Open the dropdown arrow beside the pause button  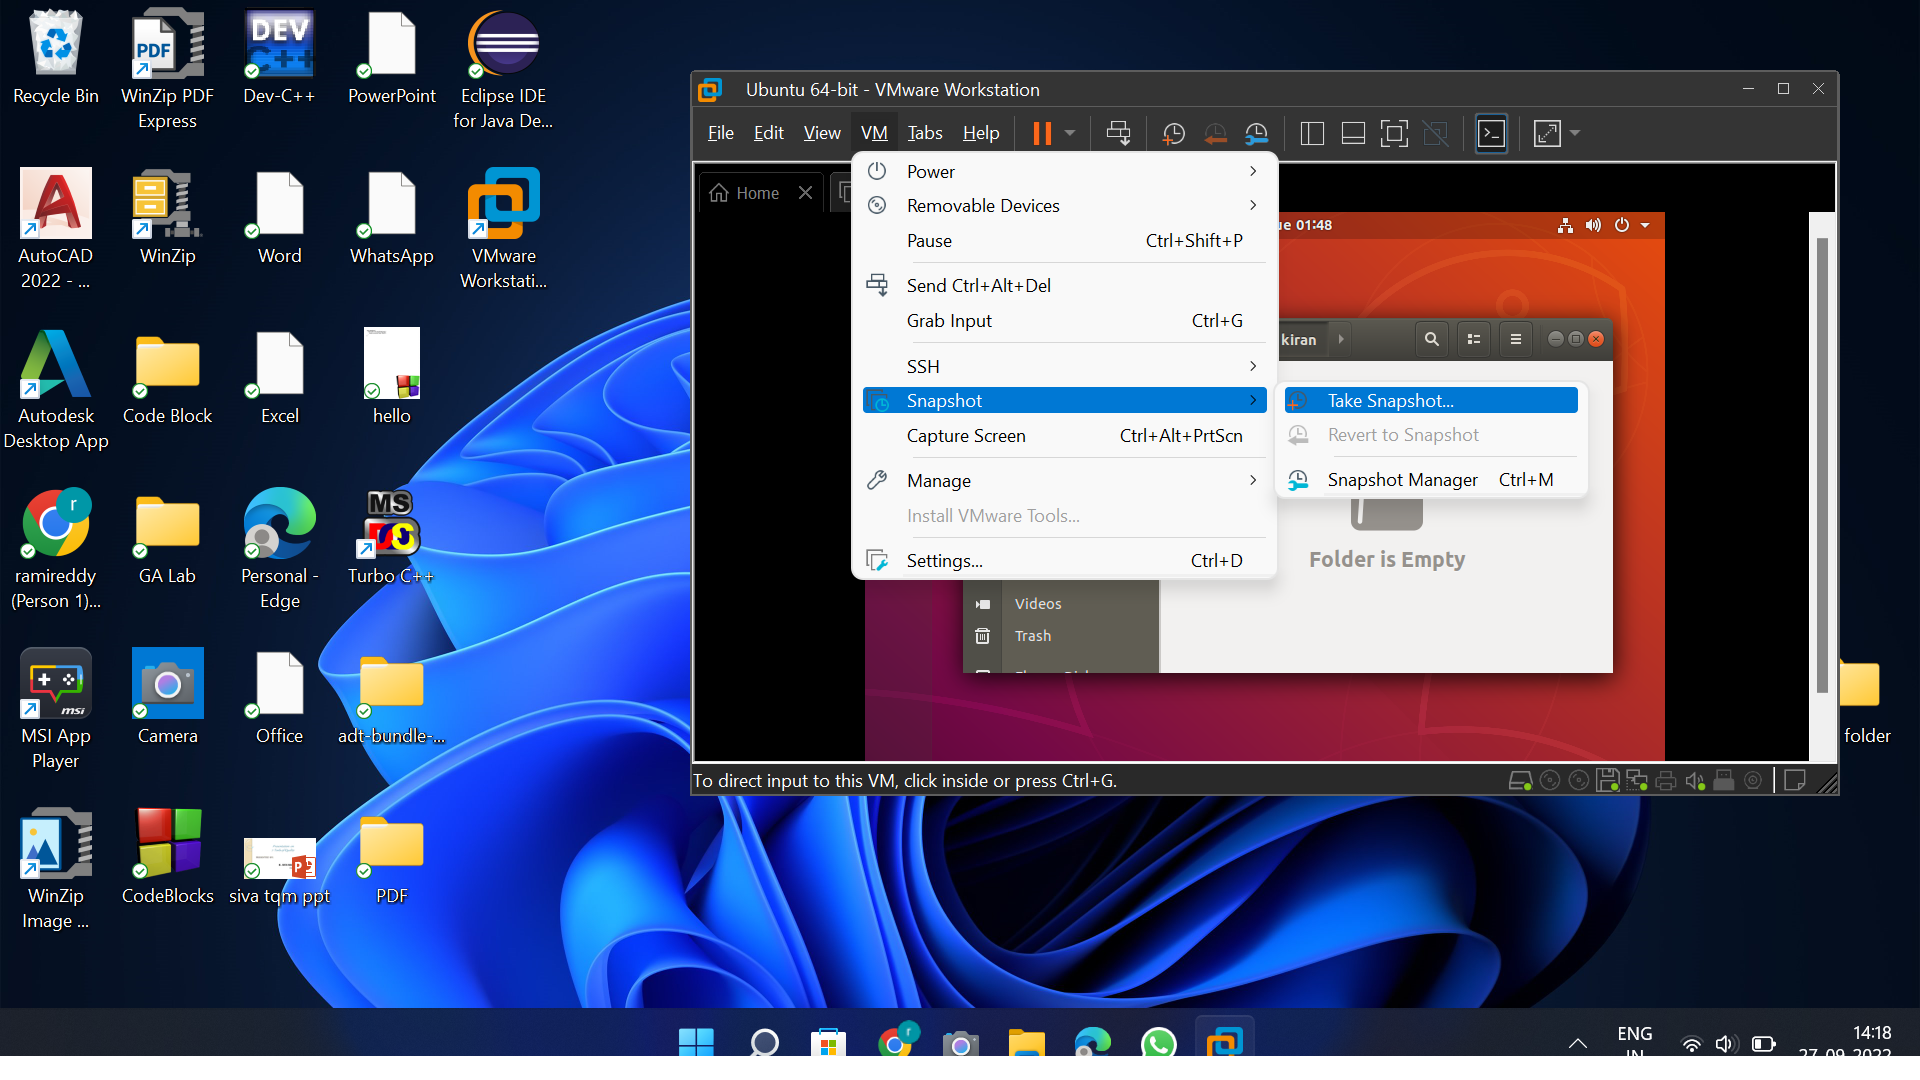pos(1070,133)
